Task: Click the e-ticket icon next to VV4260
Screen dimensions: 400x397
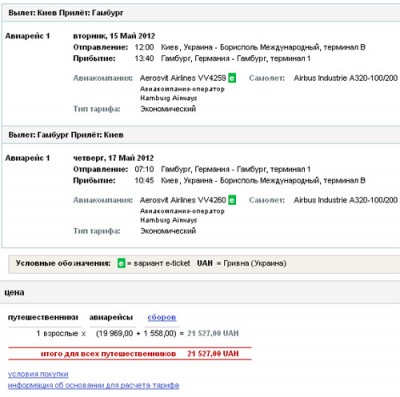Action: coord(232,200)
